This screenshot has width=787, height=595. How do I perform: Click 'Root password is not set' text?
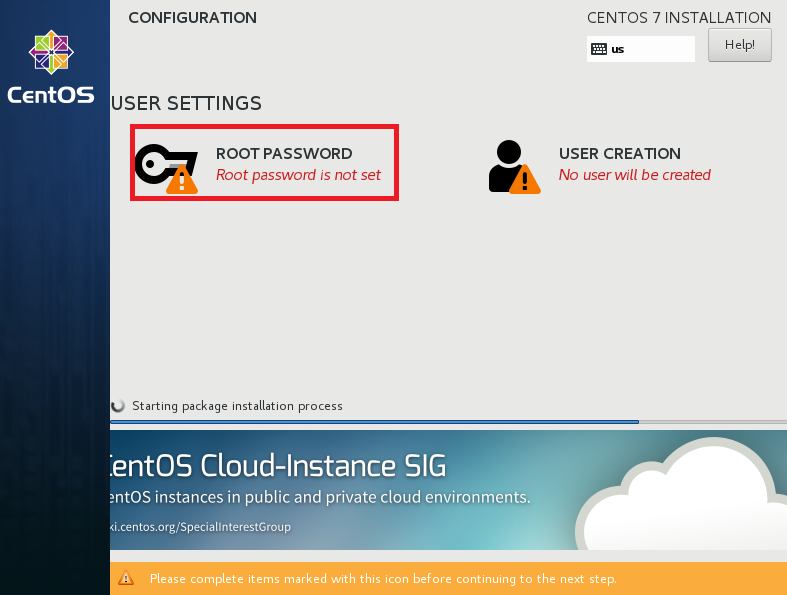tap(298, 175)
